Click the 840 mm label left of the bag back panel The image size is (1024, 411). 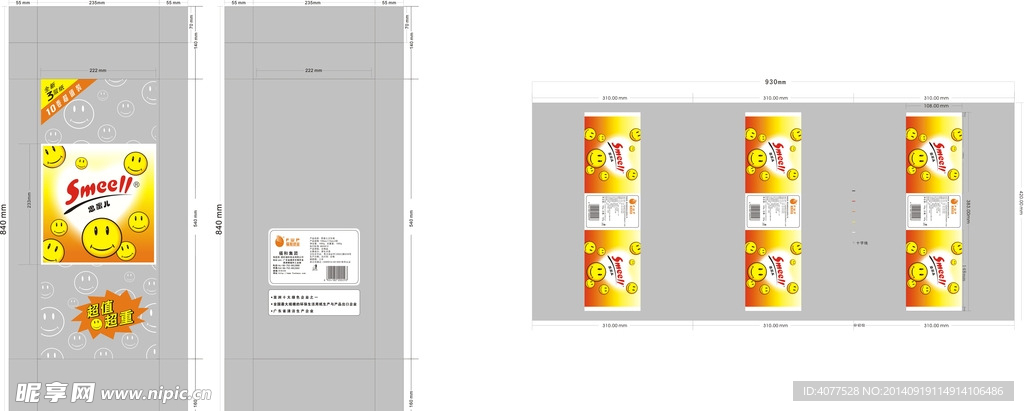click(219, 220)
